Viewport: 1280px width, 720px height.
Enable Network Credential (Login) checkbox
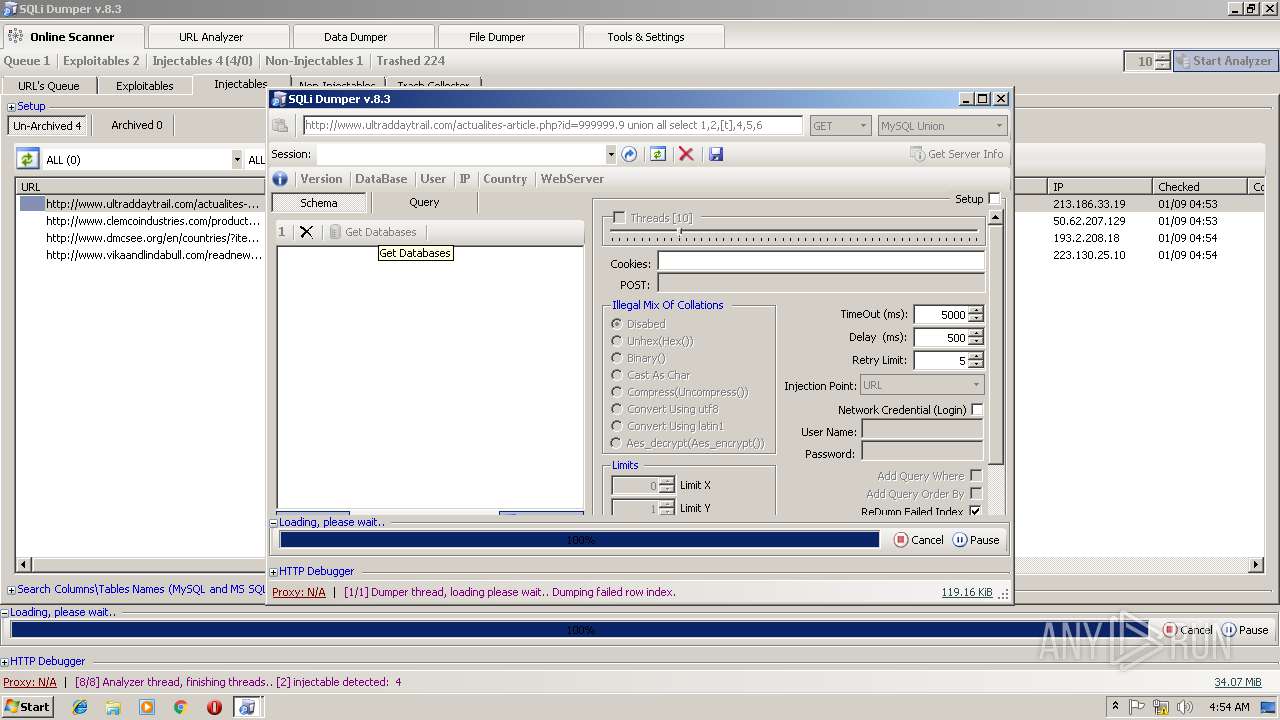(x=977, y=410)
